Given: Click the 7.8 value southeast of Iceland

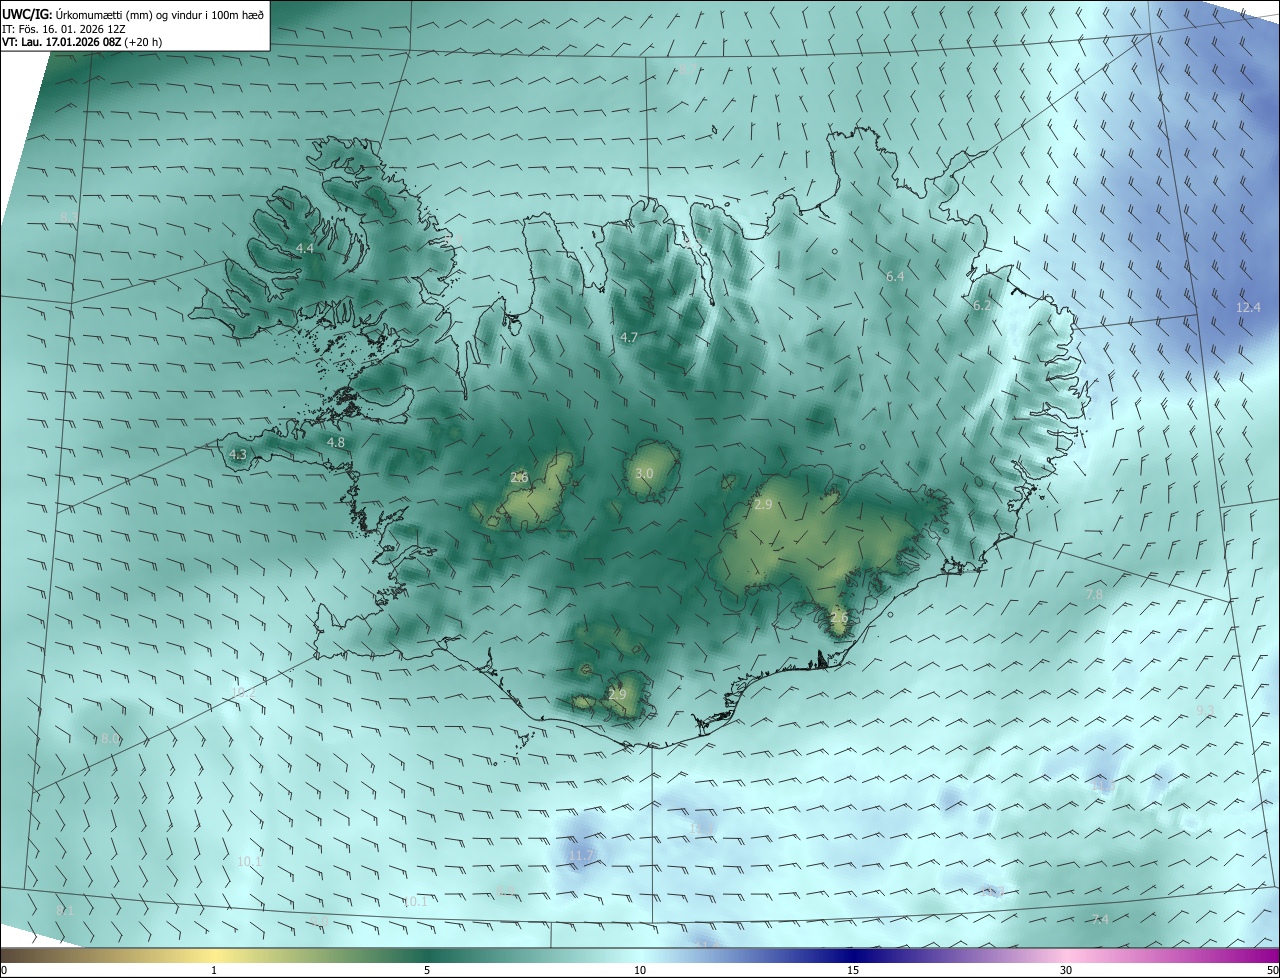Looking at the screenshot, I should click(1095, 595).
